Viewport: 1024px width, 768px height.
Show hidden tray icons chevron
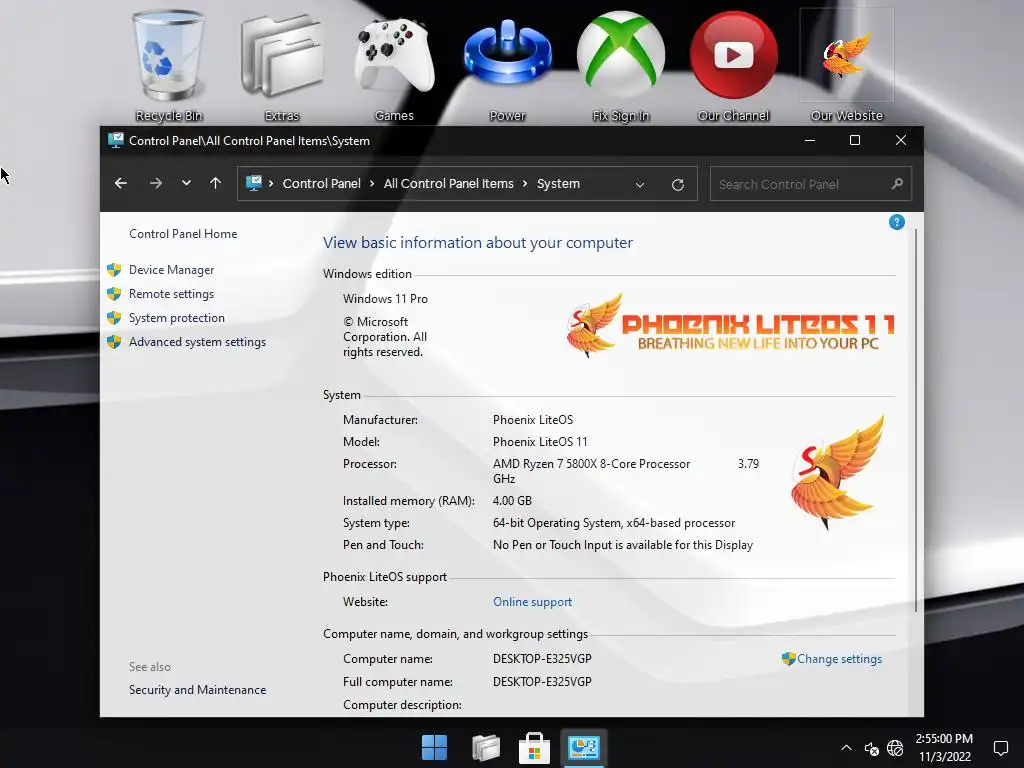[x=846, y=748]
